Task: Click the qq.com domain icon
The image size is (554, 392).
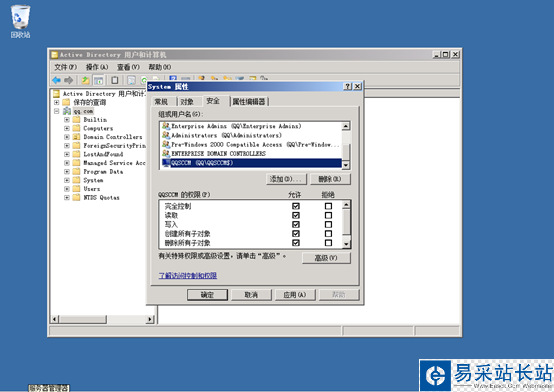Action: pyautogui.click(x=67, y=111)
